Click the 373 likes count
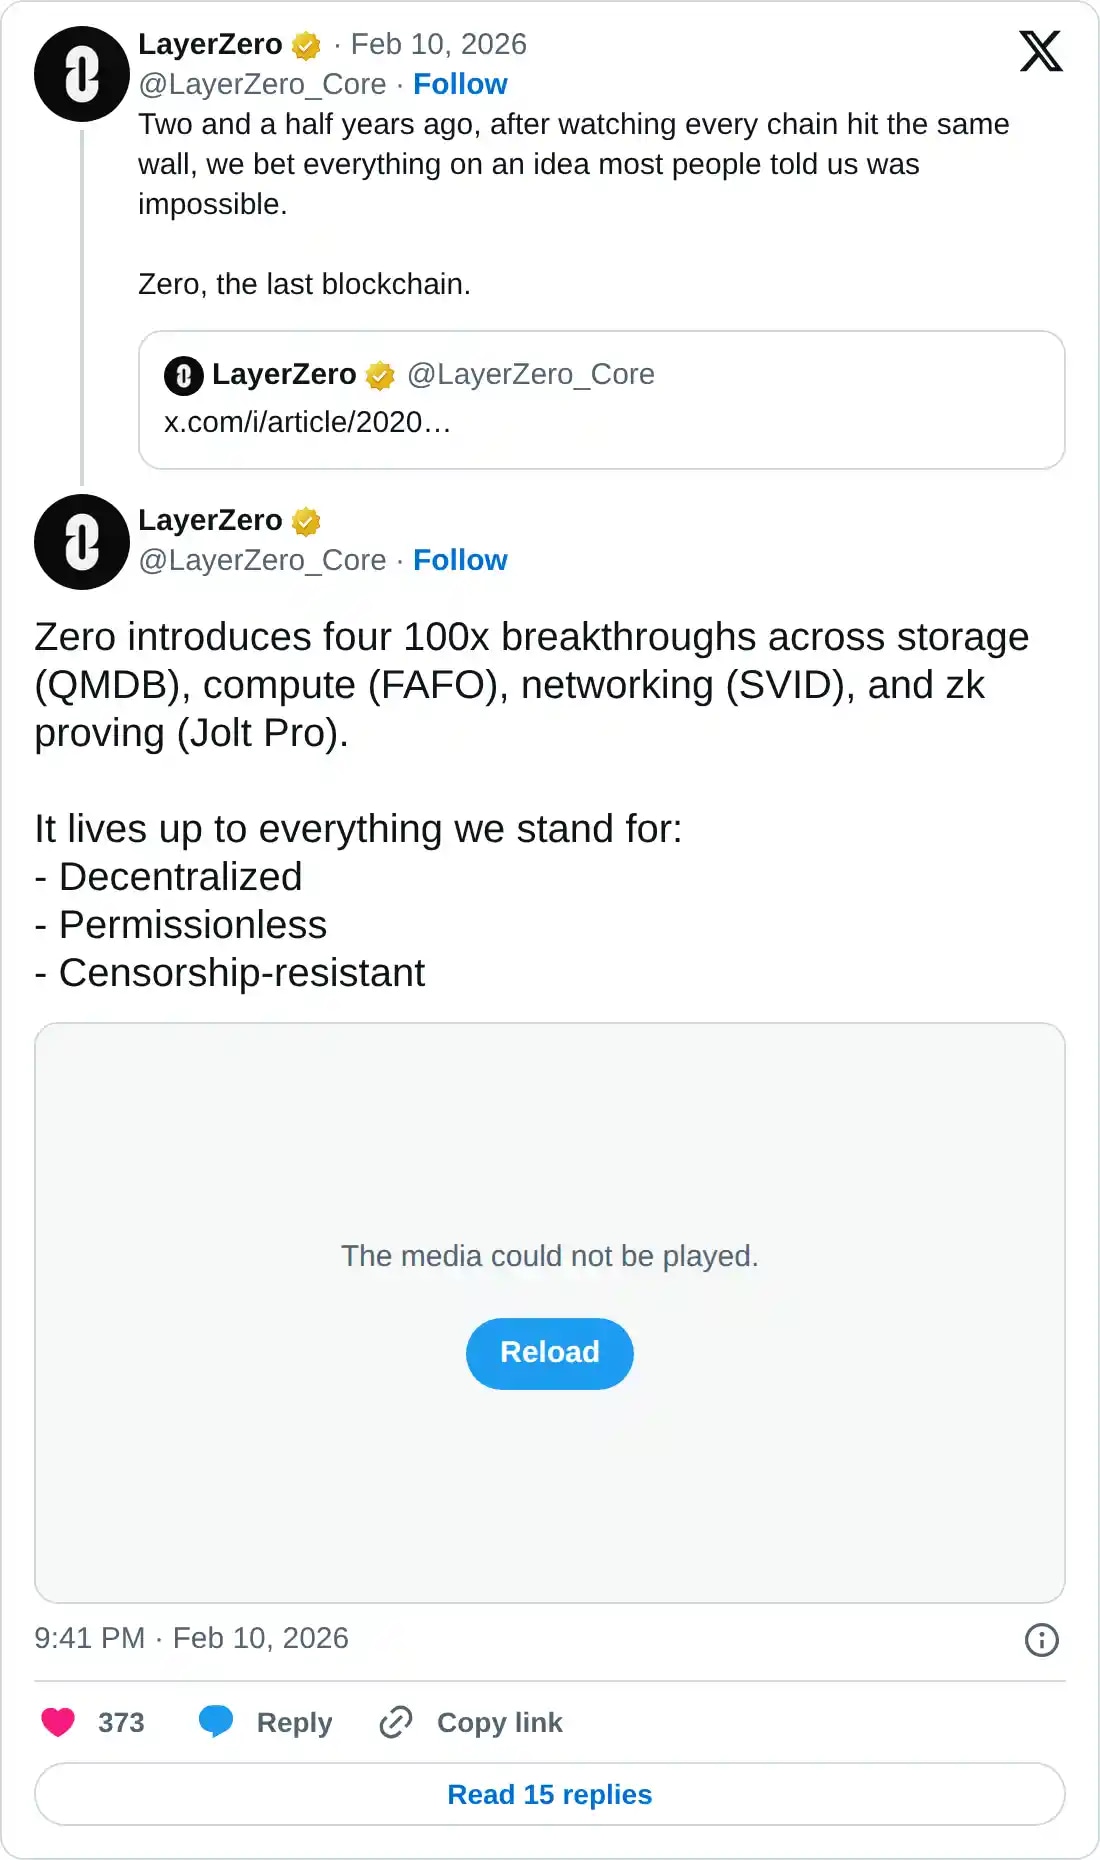 tap(120, 1722)
